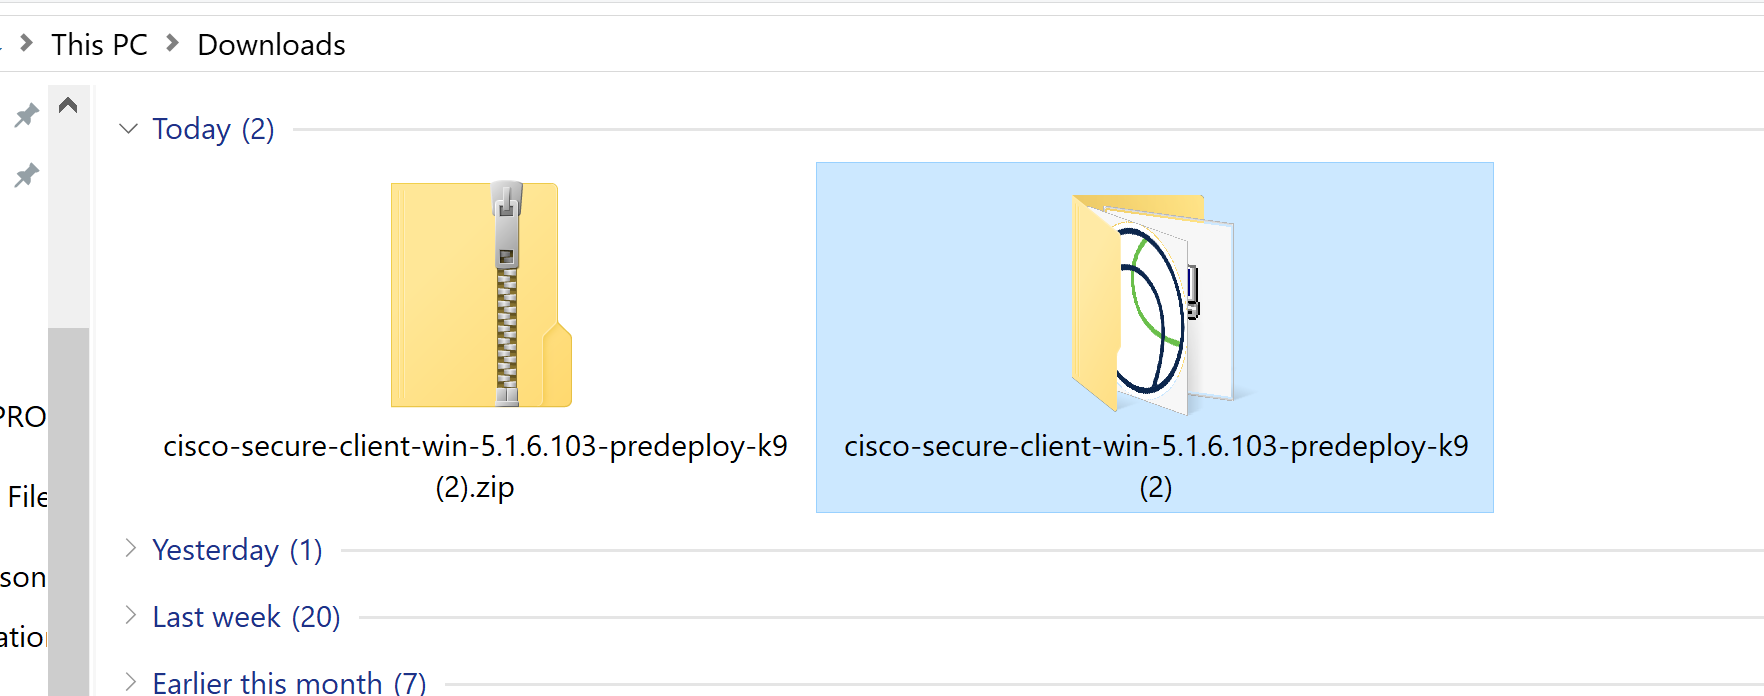The image size is (1764, 696).
Task: Click the This PC breadcrumb
Action: pyautogui.click(x=100, y=44)
